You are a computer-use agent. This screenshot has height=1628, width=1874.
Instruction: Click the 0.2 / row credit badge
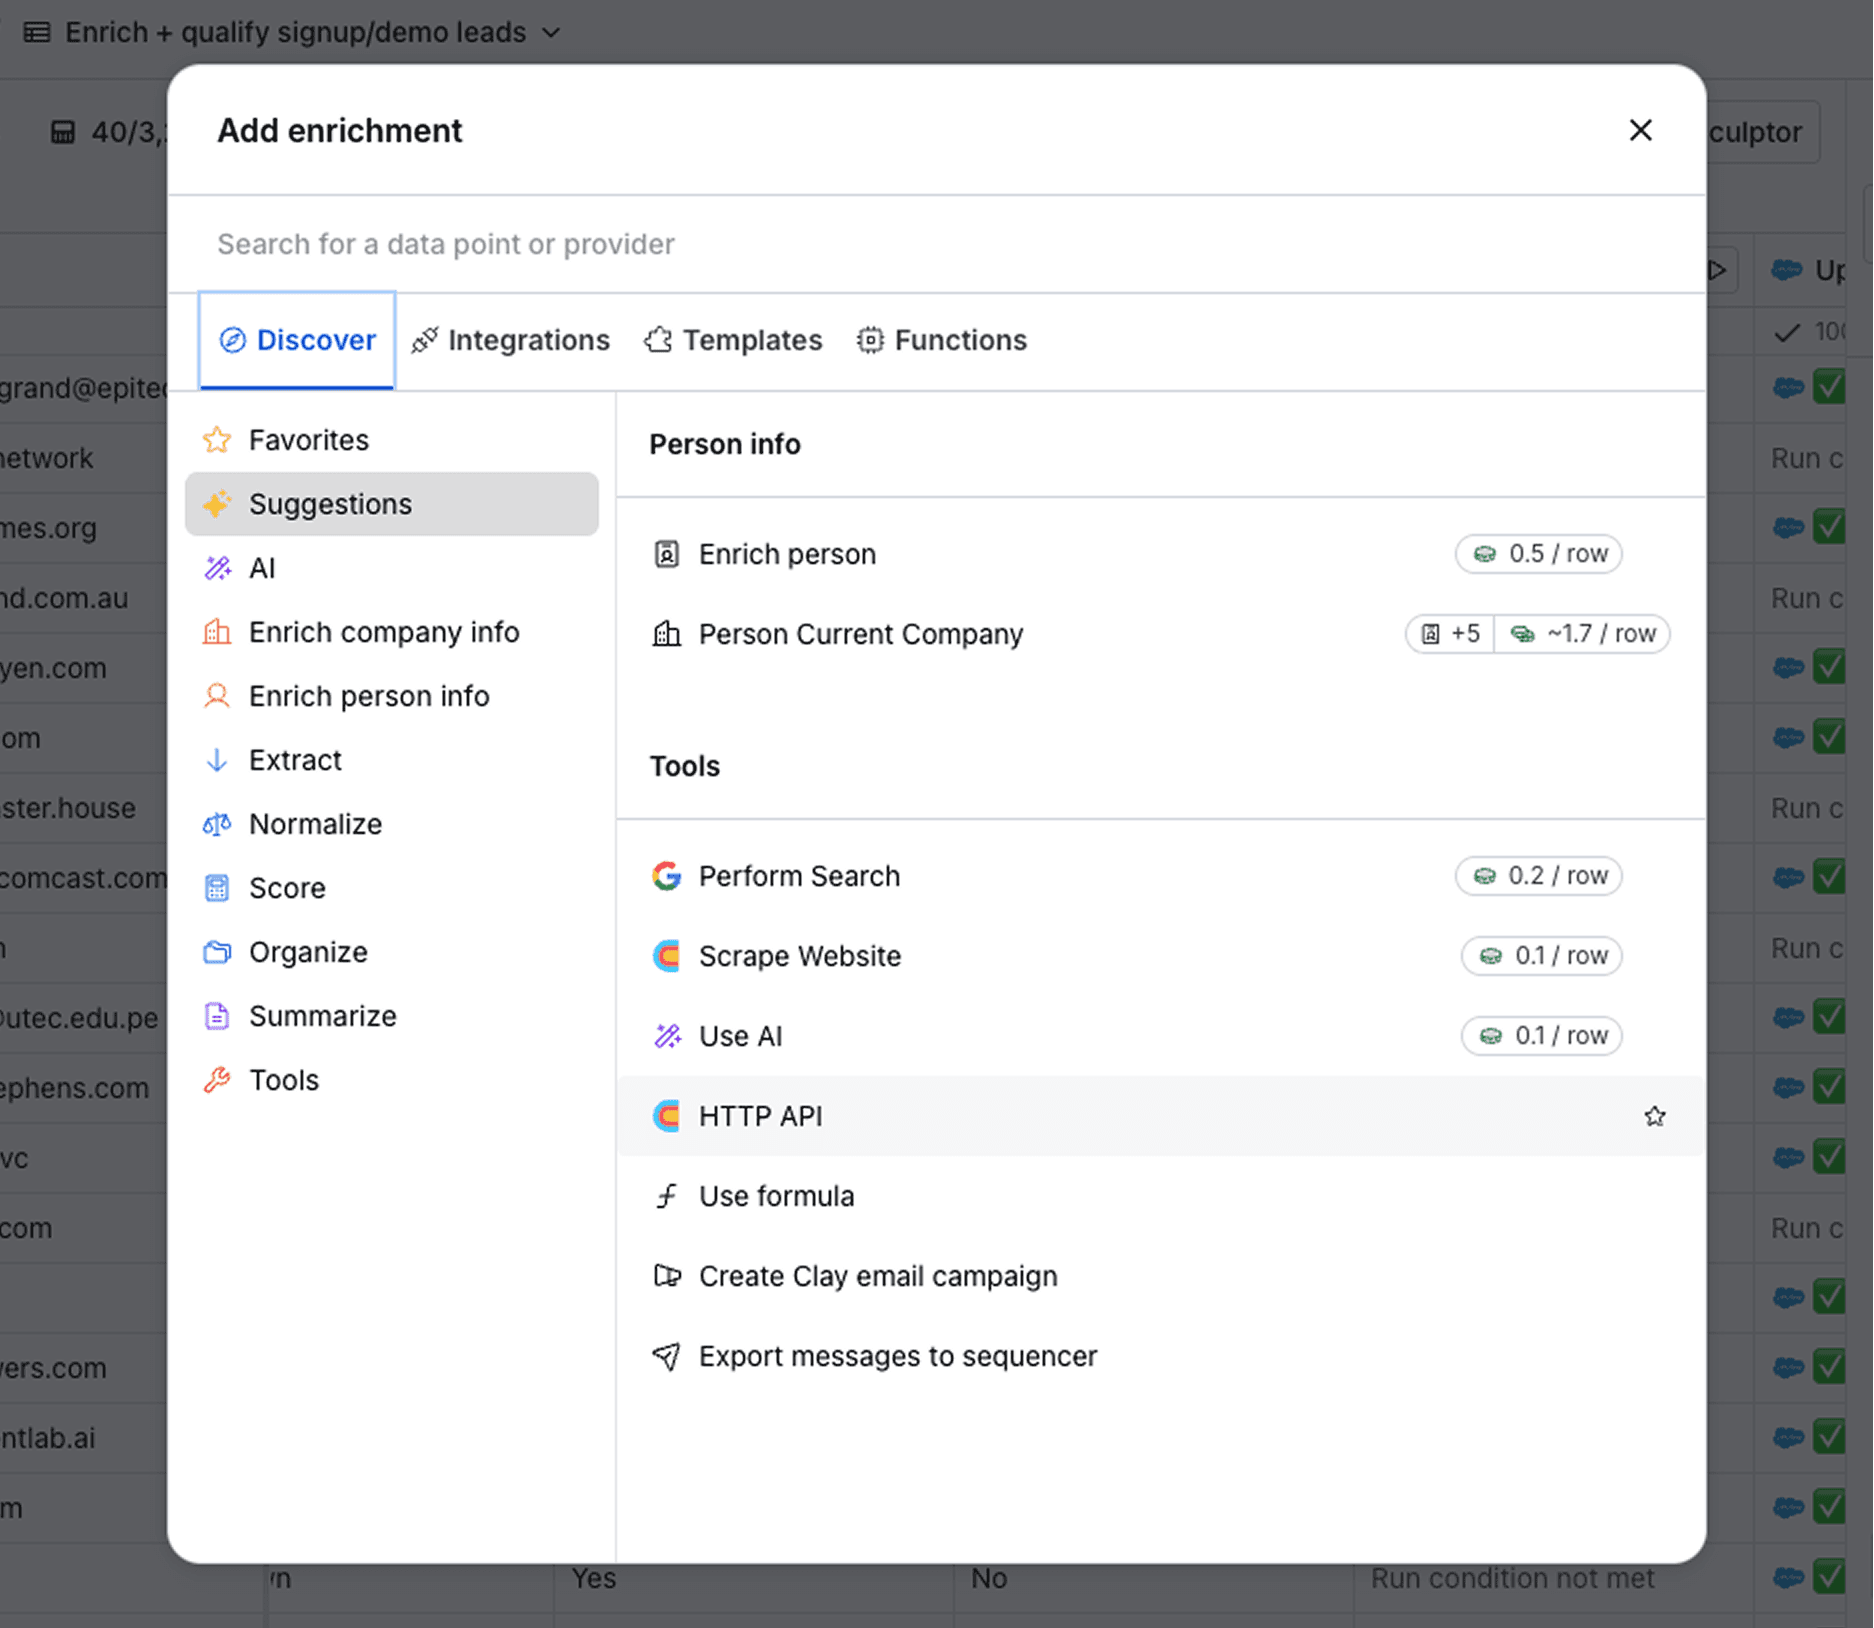click(x=1539, y=876)
